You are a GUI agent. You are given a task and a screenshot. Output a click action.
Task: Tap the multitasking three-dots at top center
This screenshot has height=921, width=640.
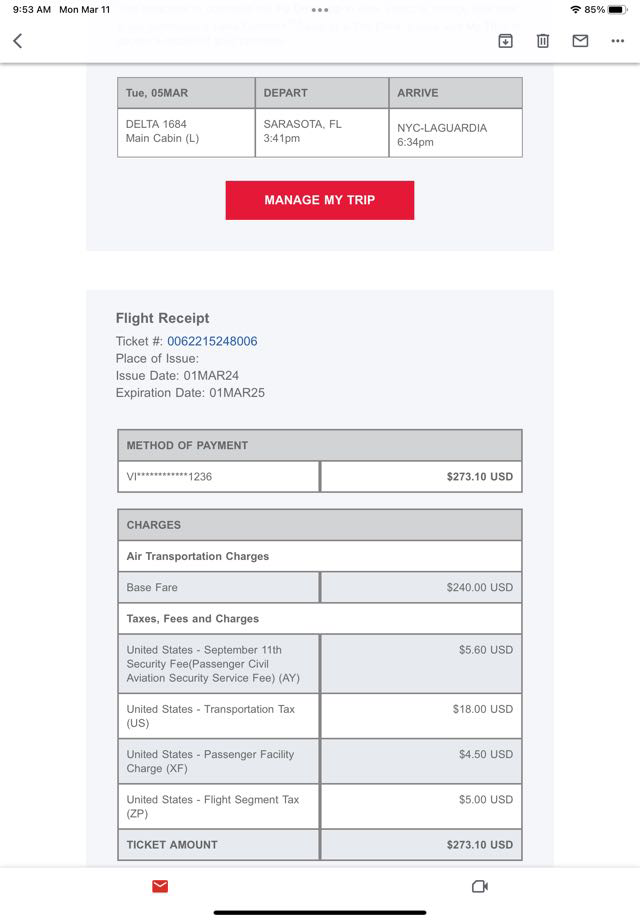[320, 9]
